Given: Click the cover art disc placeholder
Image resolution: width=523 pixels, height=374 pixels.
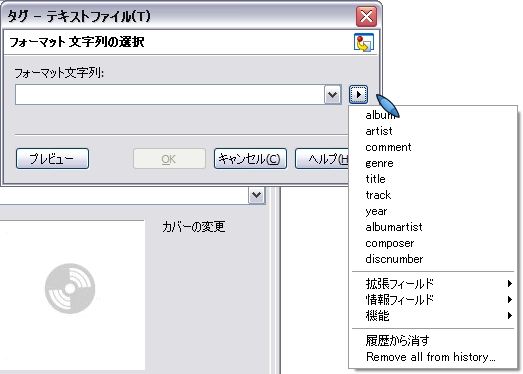Looking at the screenshot, I should point(70,289).
